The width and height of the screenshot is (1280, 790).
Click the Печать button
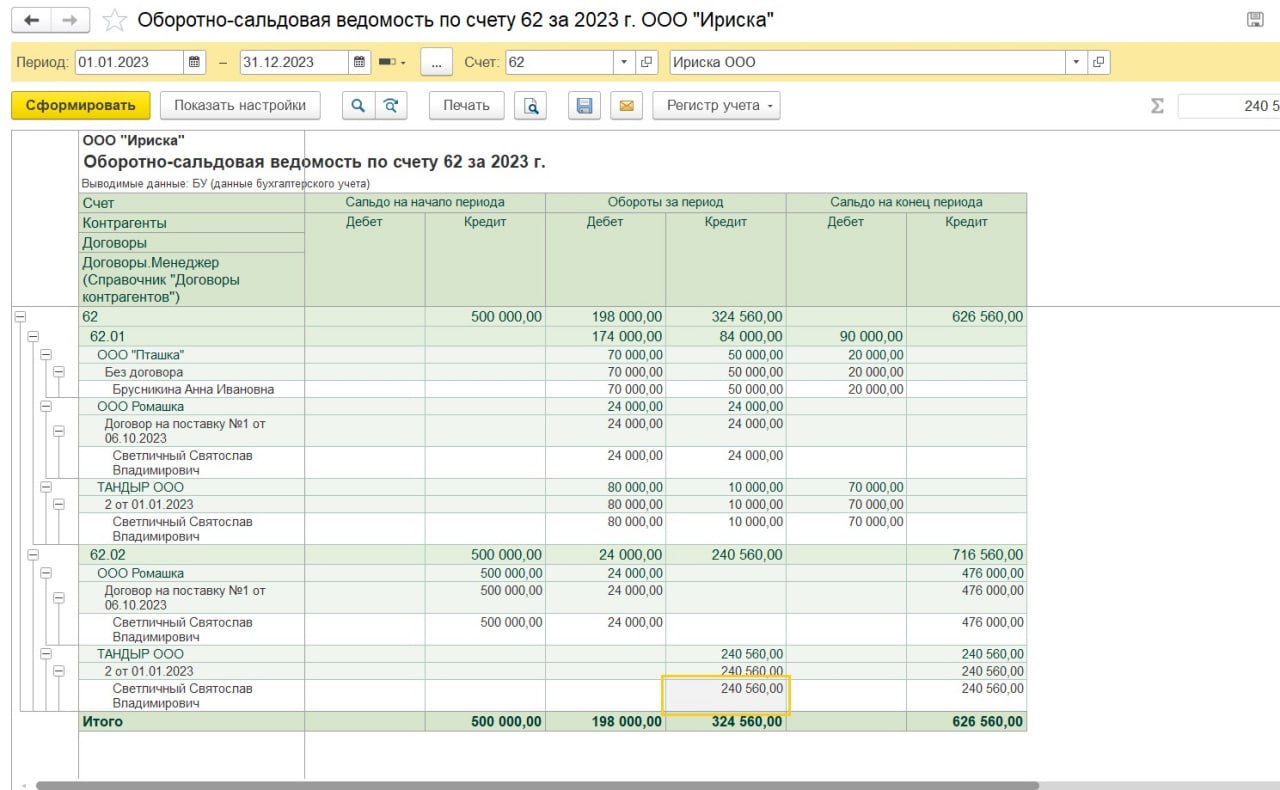click(466, 106)
